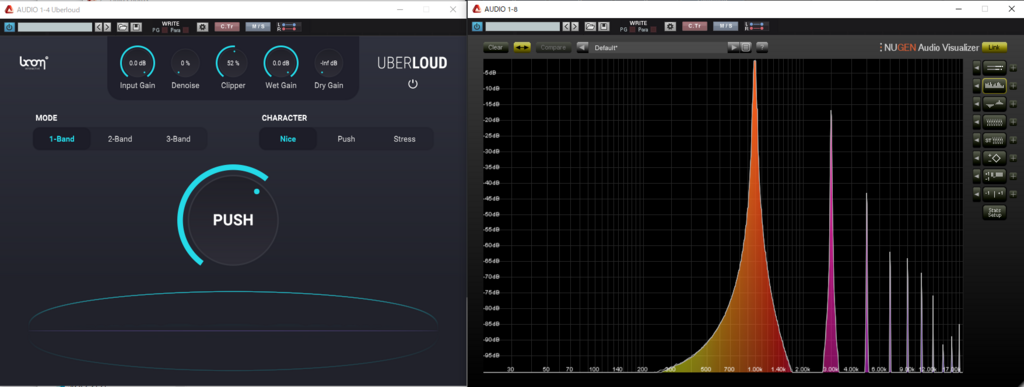Click the Clipper knob showing 52 %
The image size is (1024, 387).
point(232,63)
